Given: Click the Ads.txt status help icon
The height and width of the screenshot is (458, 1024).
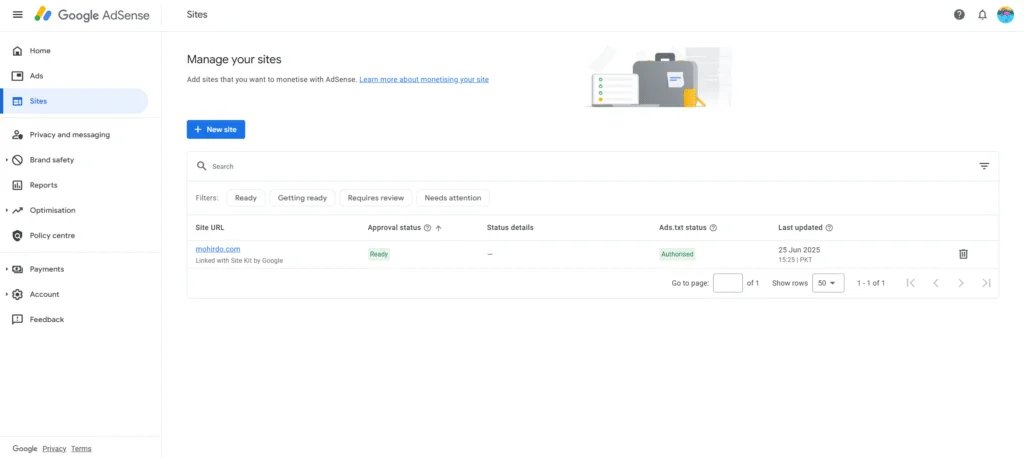Looking at the screenshot, I should (713, 228).
